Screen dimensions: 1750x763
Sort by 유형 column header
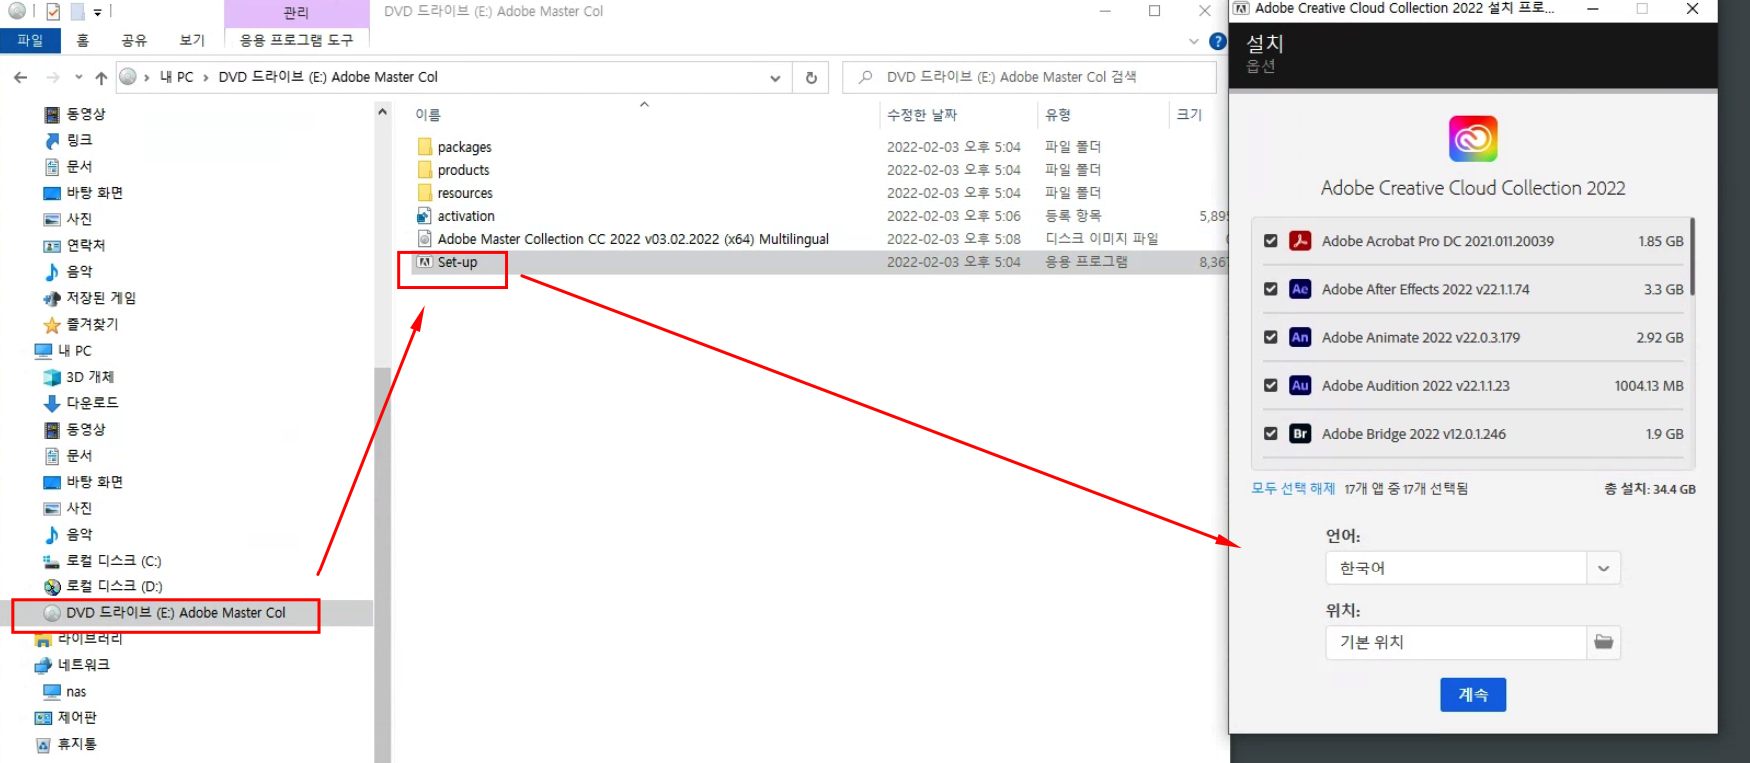point(1058,115)
